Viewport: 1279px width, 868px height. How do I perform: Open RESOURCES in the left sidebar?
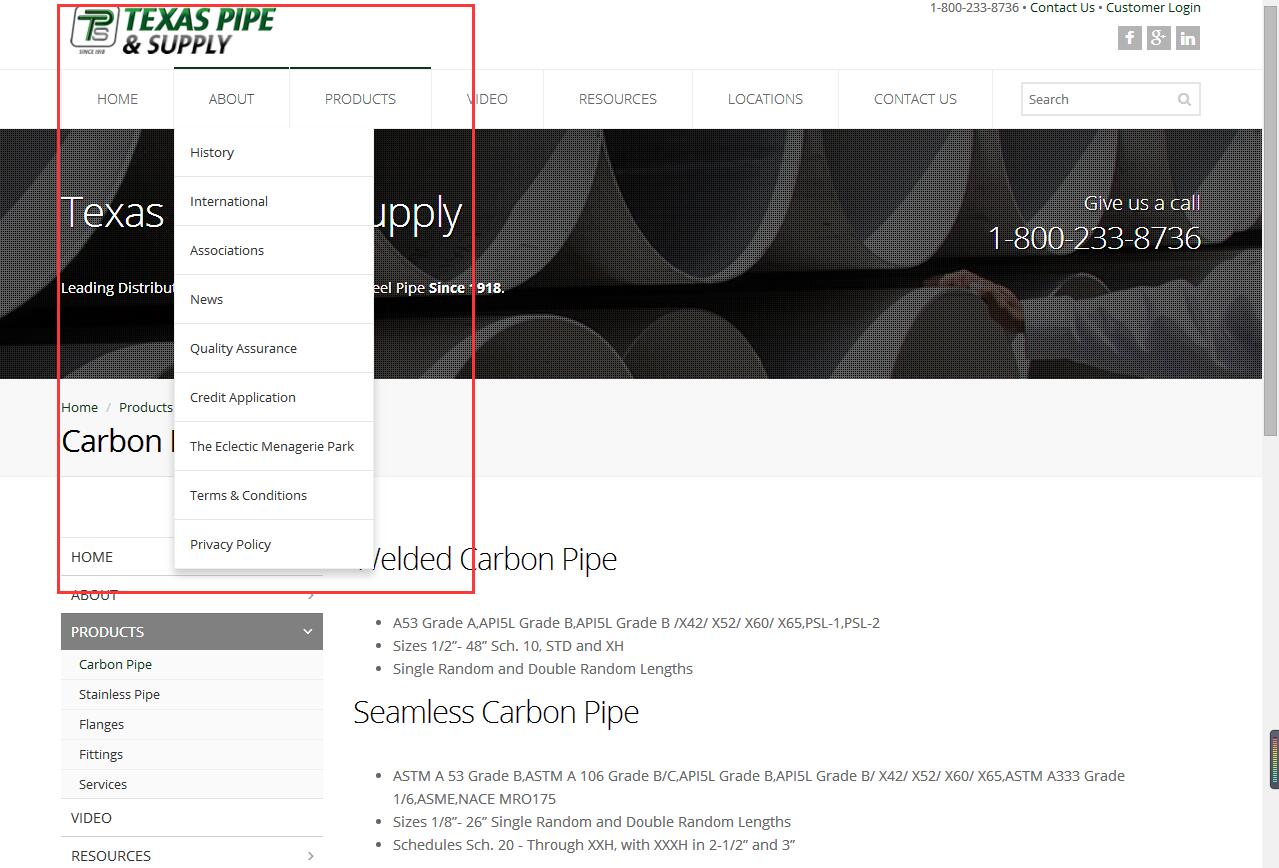(111, 856)
